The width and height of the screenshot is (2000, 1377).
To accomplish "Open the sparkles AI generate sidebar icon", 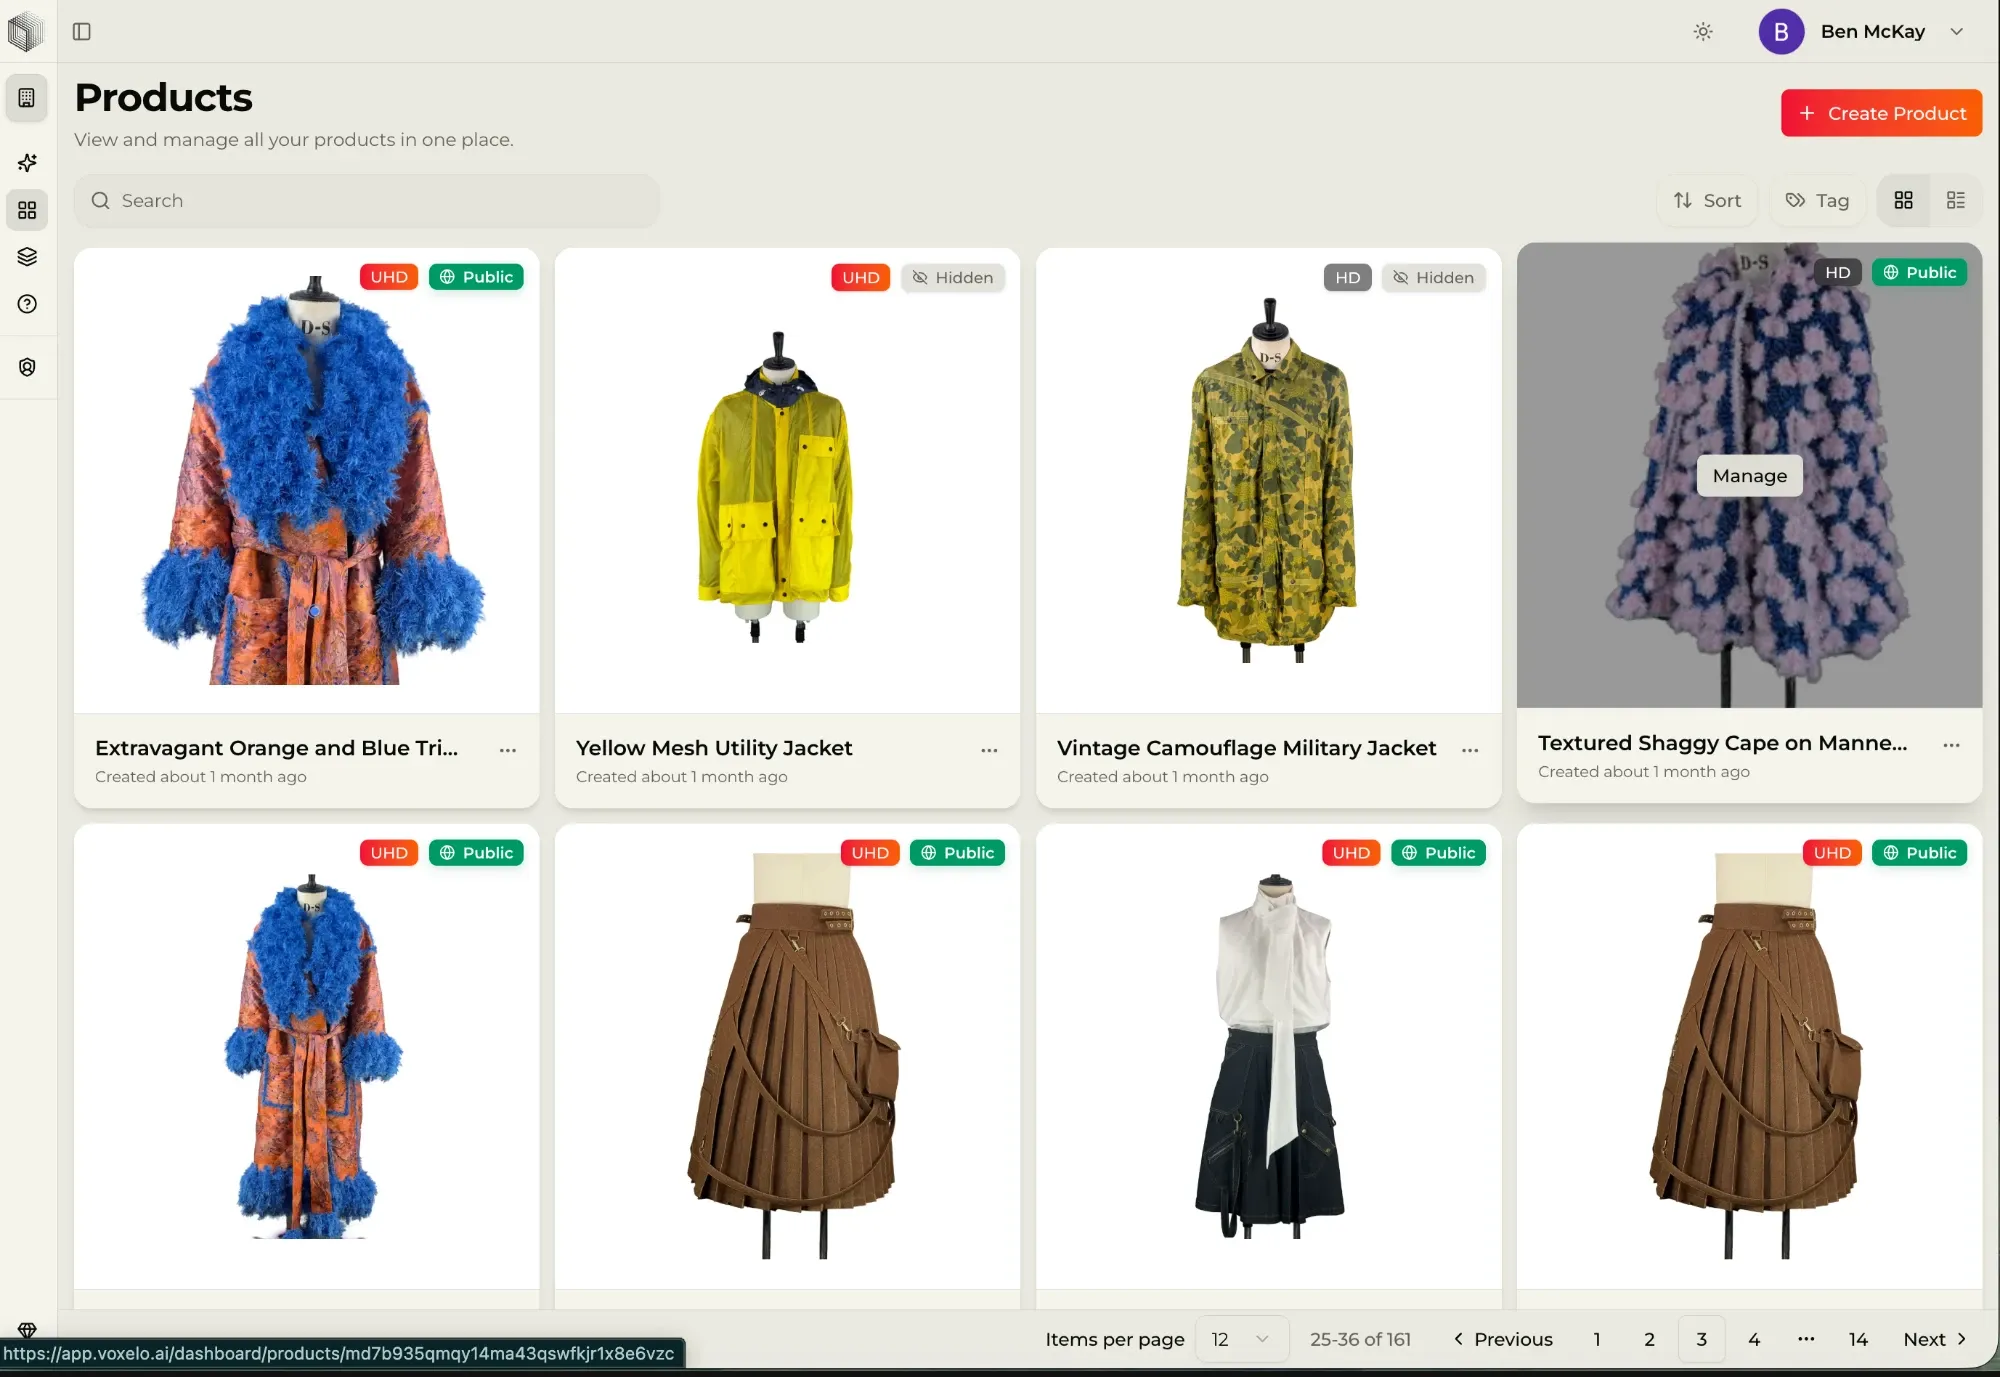I will (27, 162).
